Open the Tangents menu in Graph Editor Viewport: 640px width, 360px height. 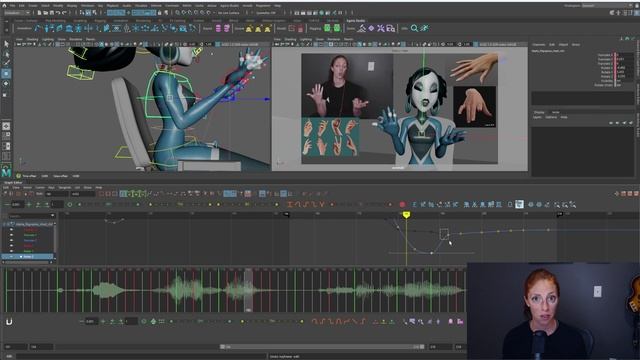(x=64, y=187)
